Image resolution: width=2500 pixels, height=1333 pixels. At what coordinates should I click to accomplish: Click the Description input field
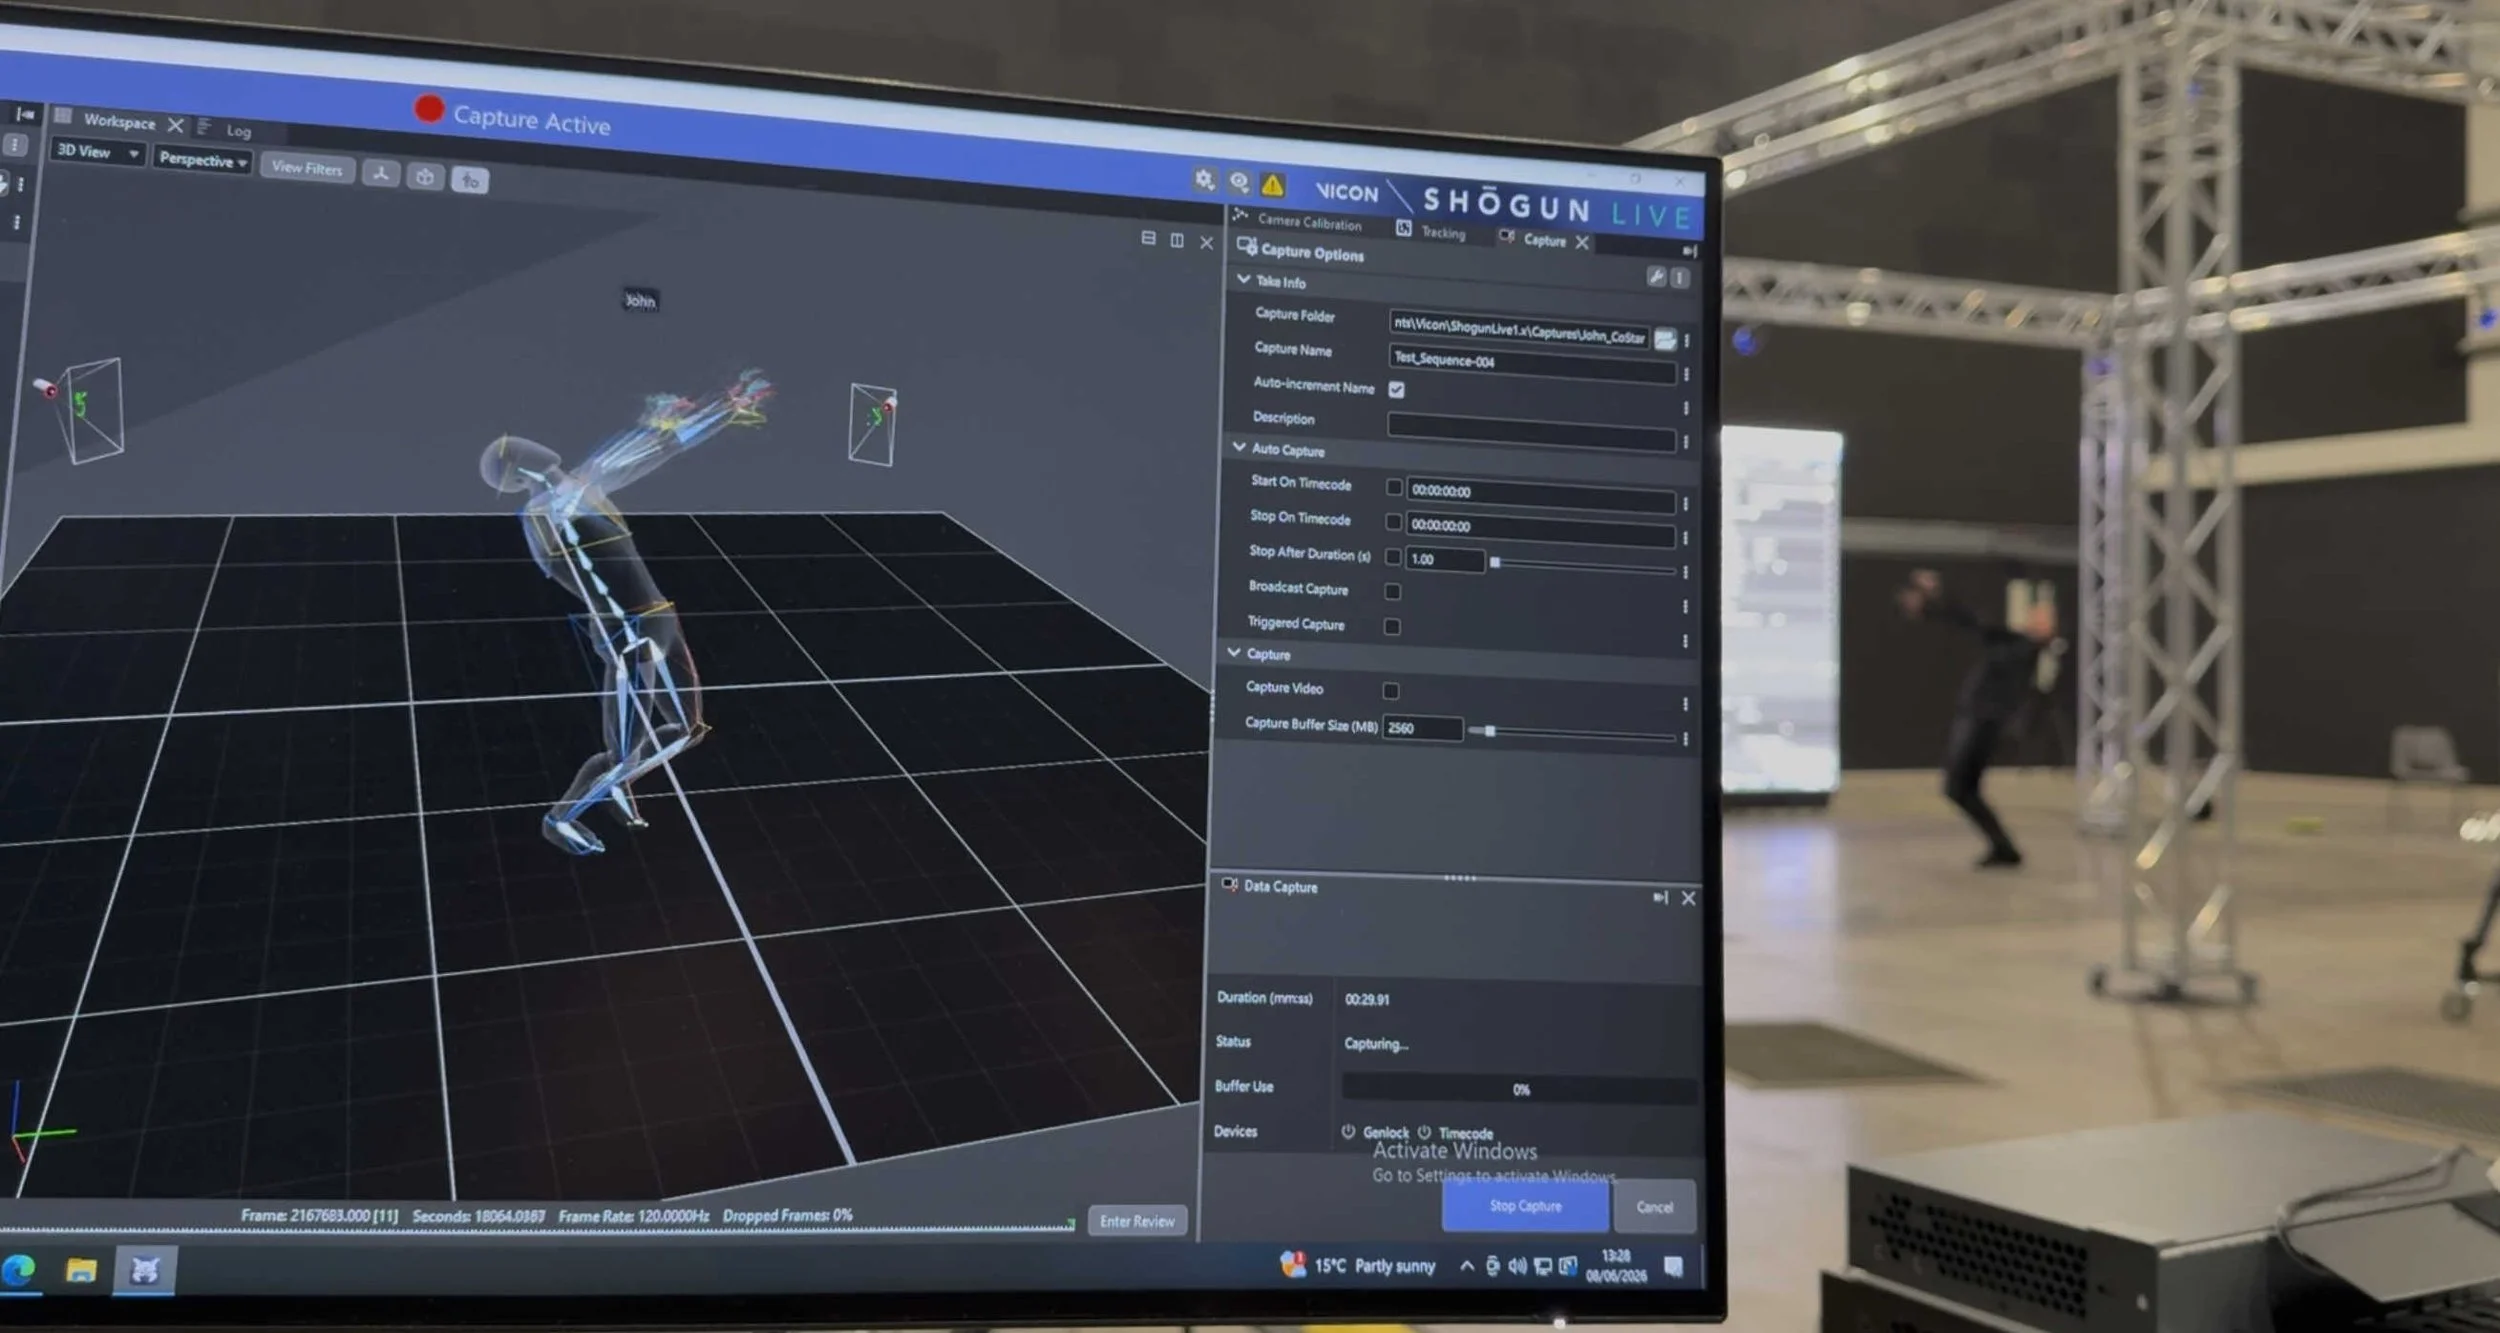click(1531, 431)
